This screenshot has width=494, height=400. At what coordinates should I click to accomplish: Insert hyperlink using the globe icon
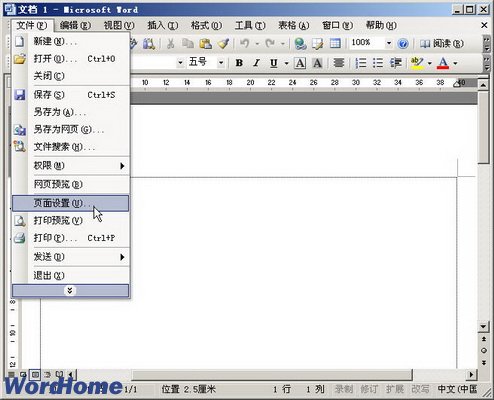(300, 43)
